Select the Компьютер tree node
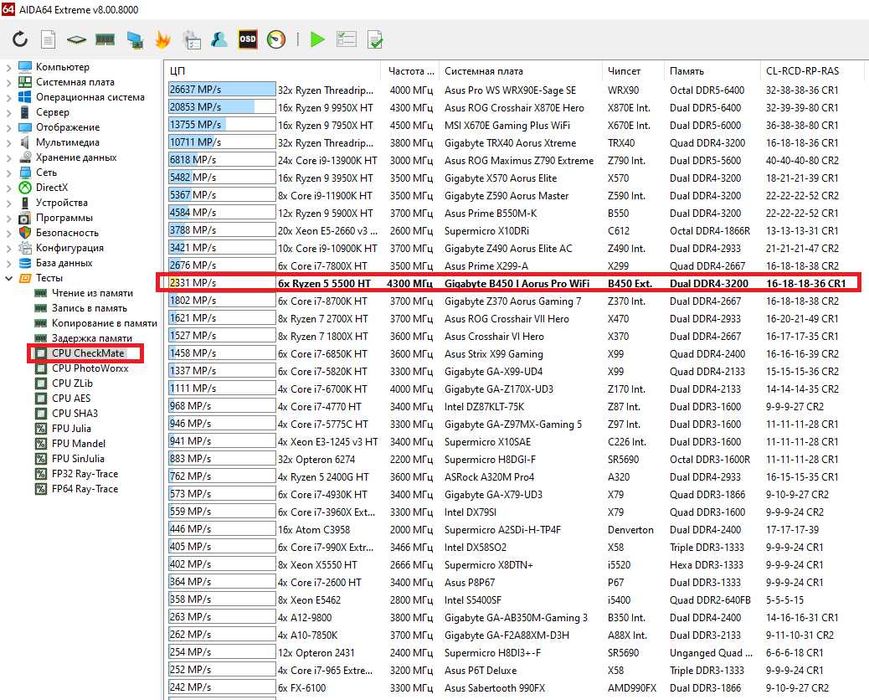Image resolution: width=869 pixels, height=700 pixels. 63,67
